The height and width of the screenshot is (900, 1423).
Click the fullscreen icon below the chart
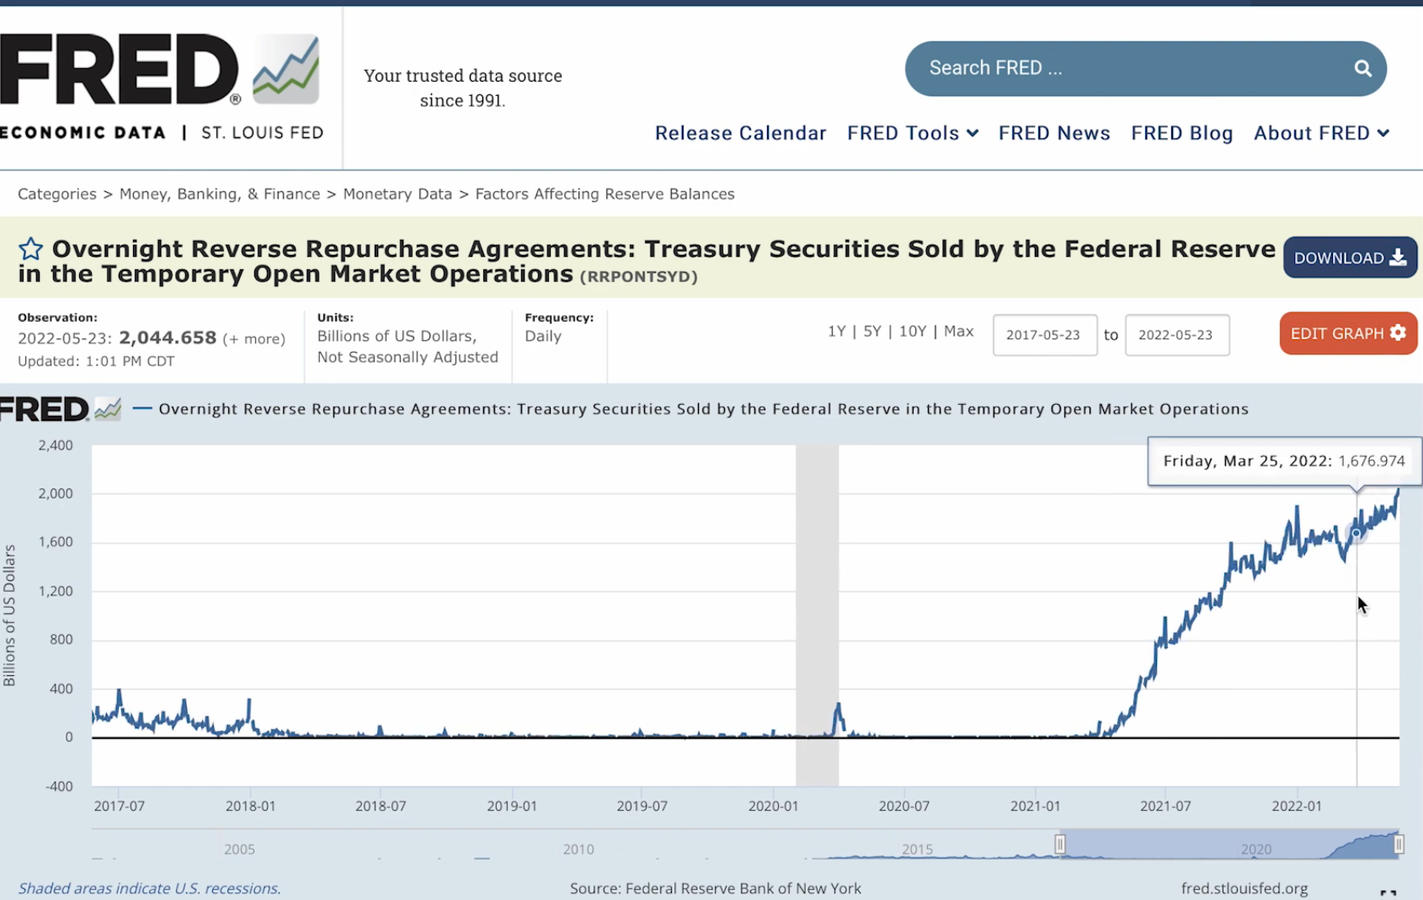[x=1388, y=893]
